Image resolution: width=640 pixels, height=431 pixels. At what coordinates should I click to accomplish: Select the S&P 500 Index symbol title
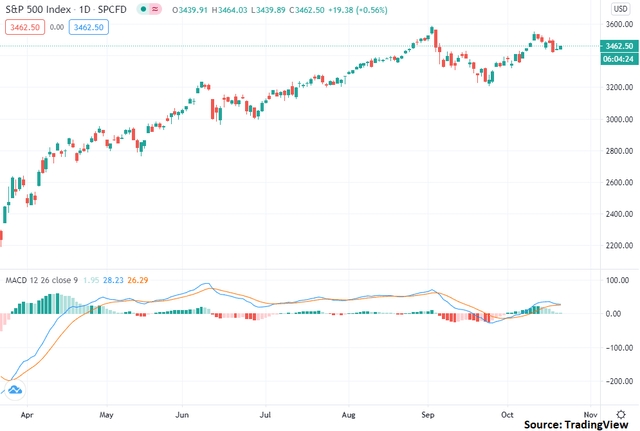pyautogui.click(x=38, y=9)
